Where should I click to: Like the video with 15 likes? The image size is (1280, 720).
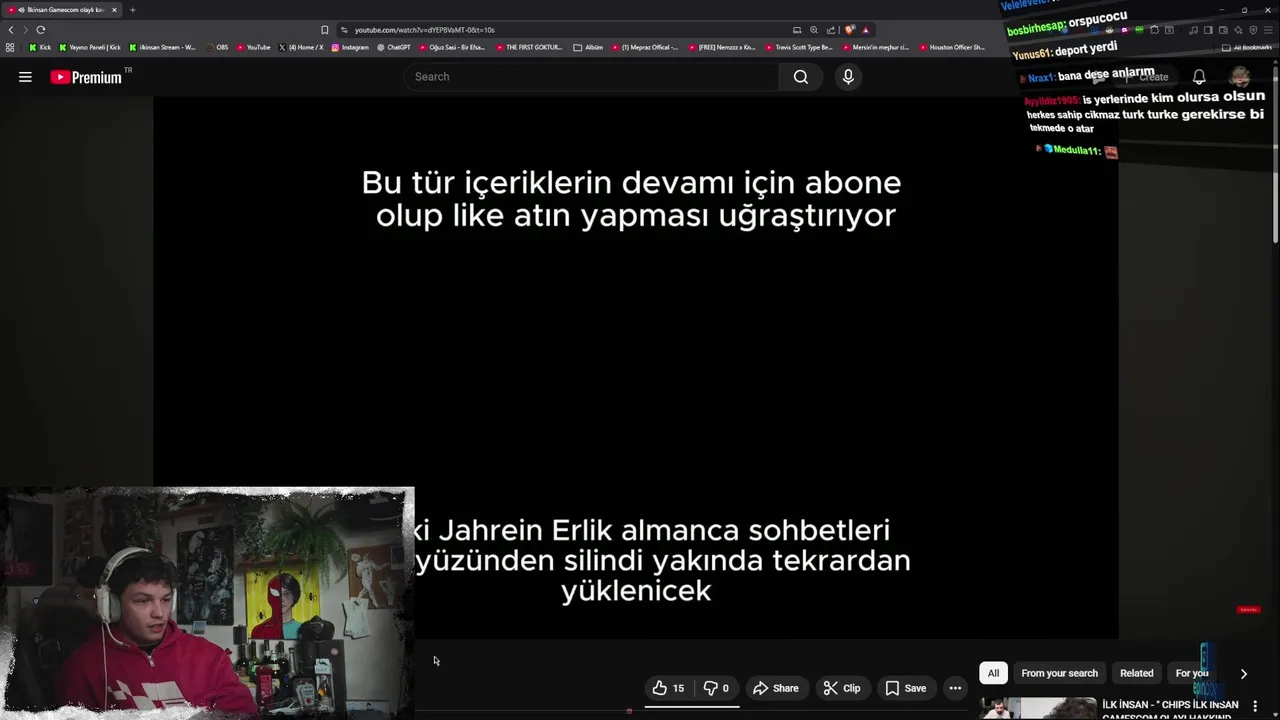669,688
